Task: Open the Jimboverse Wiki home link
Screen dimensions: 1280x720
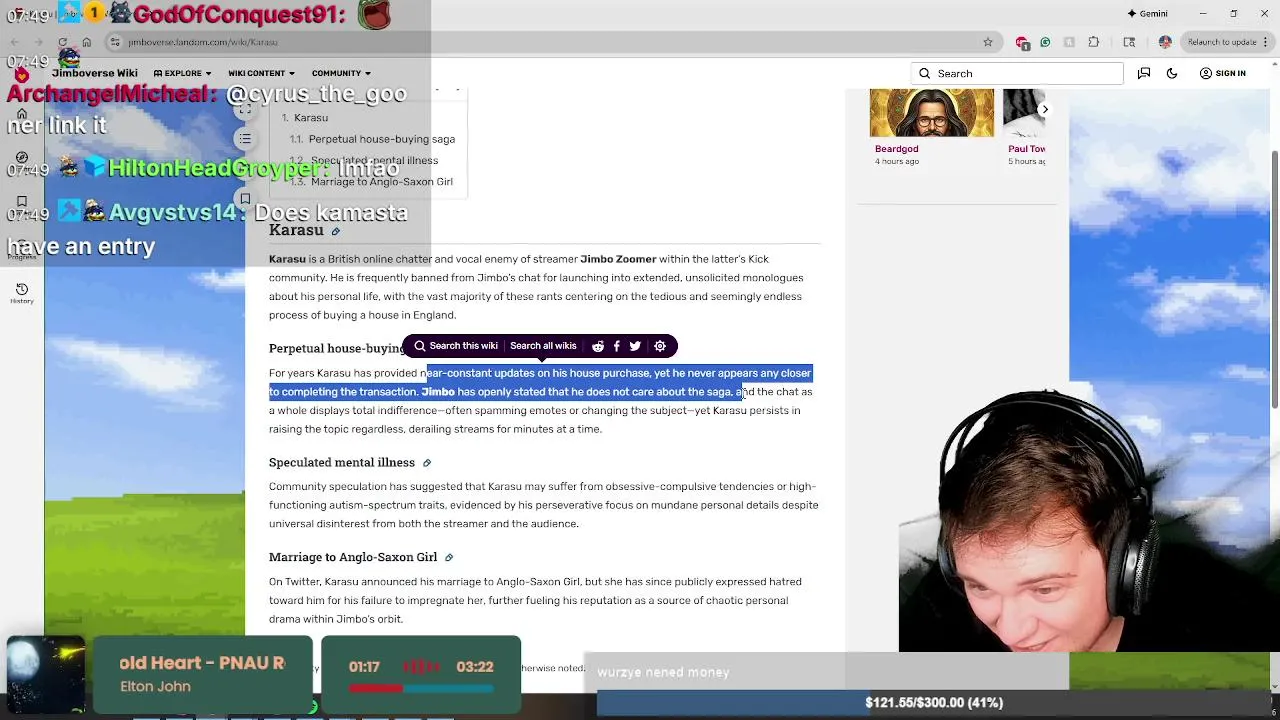Action: click(x=94, y=73)
